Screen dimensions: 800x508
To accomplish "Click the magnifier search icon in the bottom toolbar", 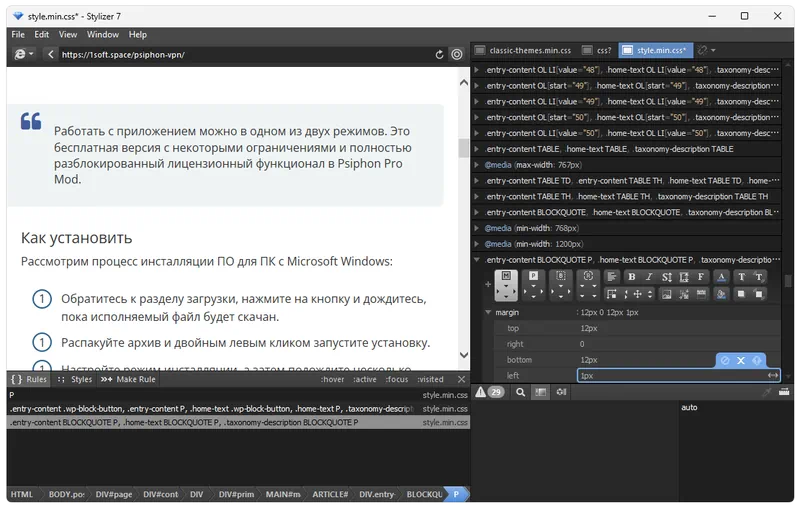I will click(x=520, y=392).
